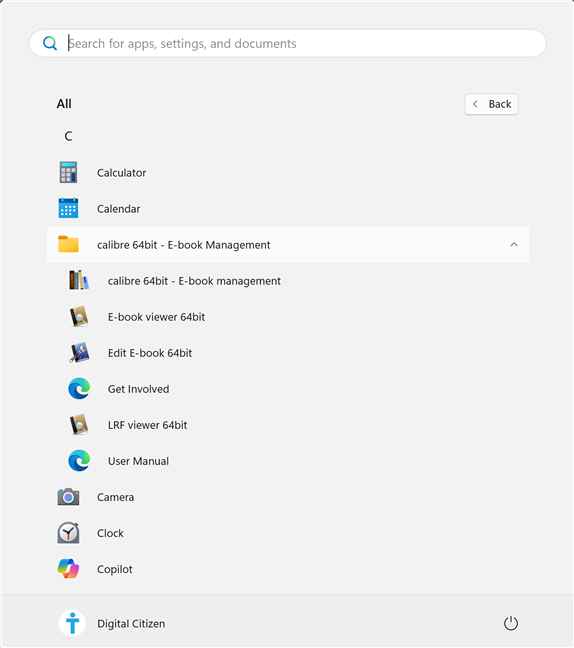This screenshot has height=648, width=574.
Task: Click the Edge icon beside Get Involved
Action: (79, 388)
